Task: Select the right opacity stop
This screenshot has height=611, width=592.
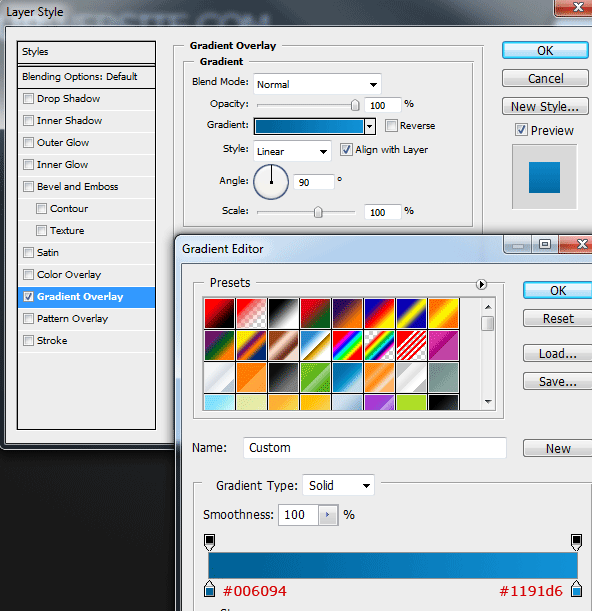Action: pos(576,542)
